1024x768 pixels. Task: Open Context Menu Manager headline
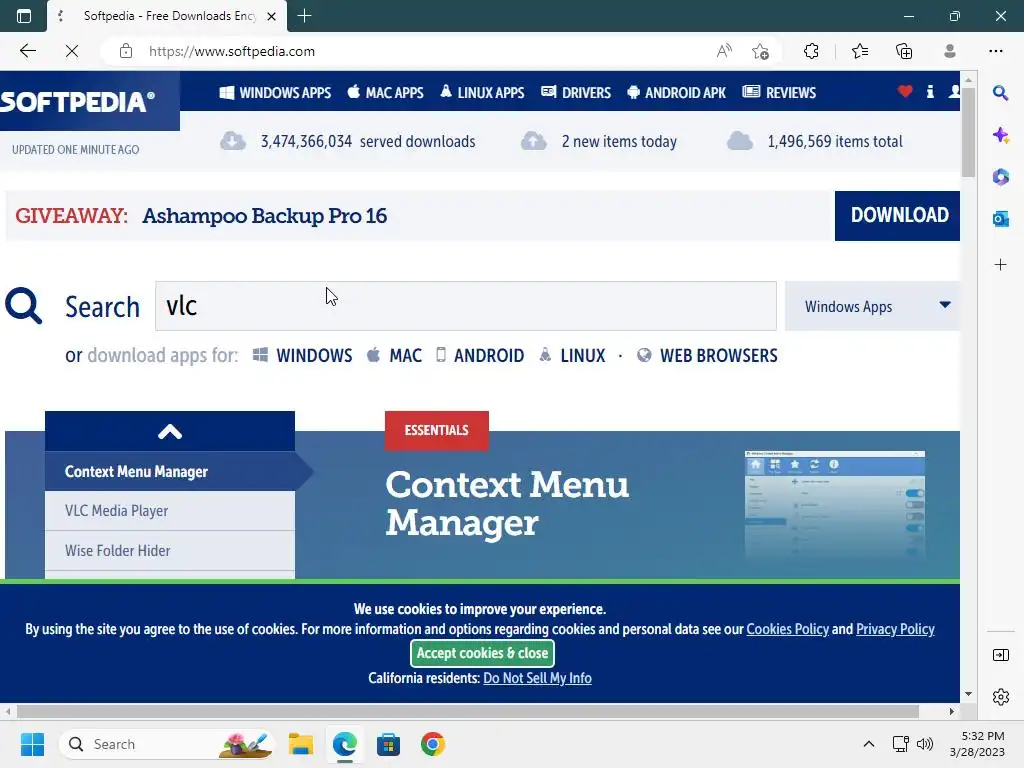tap(507, 504)
